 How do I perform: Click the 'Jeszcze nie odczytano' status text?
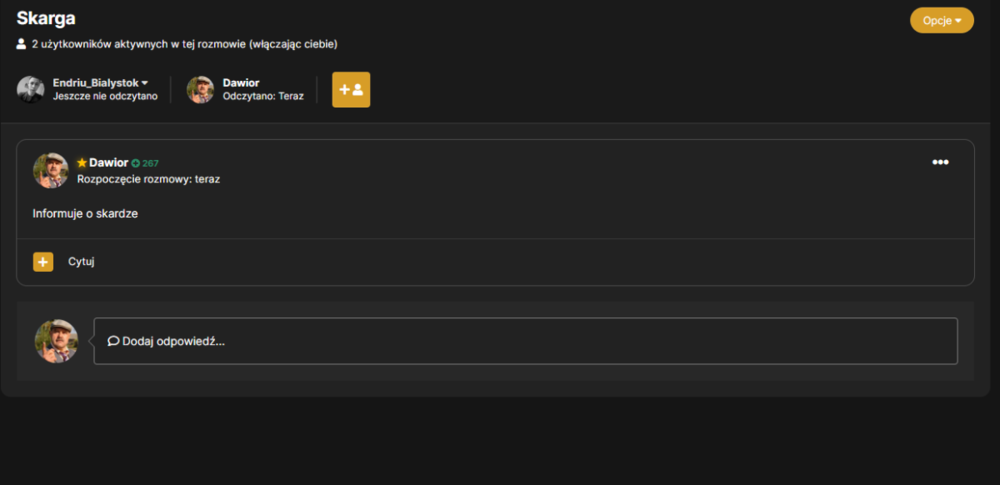pyautogui.click(x=105, y=96)
